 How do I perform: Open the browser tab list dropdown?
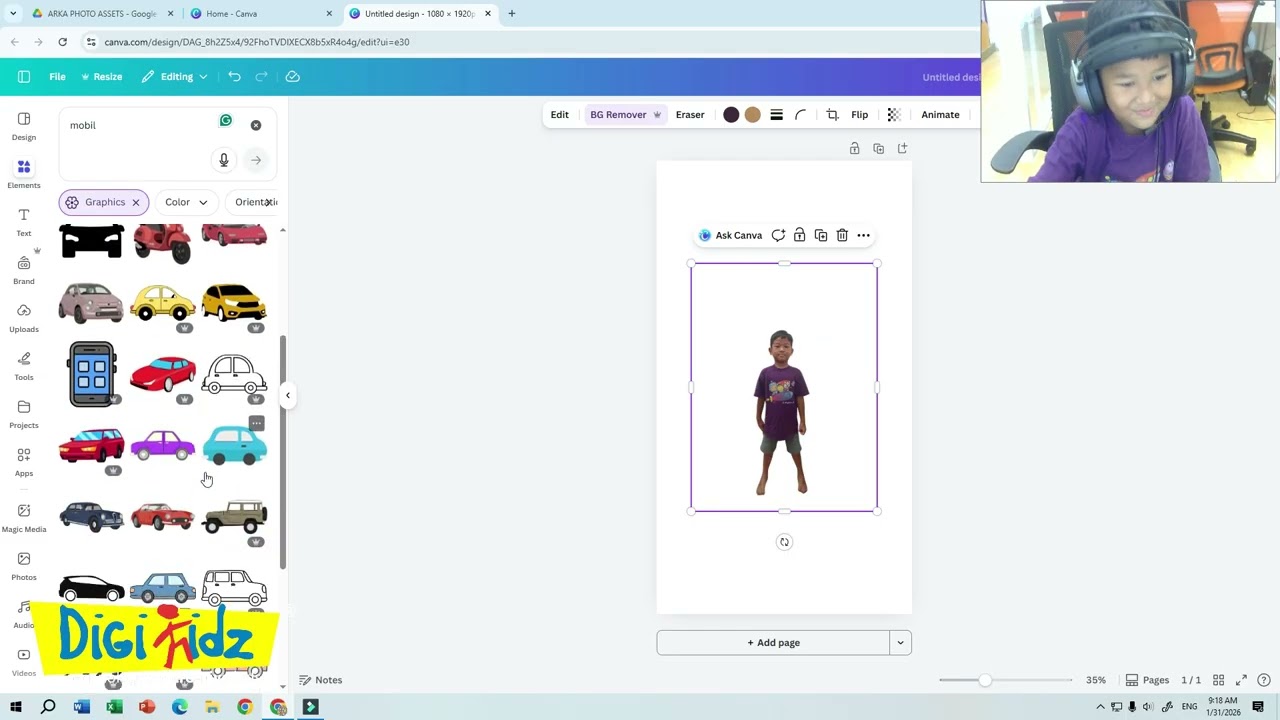point(13,14)
